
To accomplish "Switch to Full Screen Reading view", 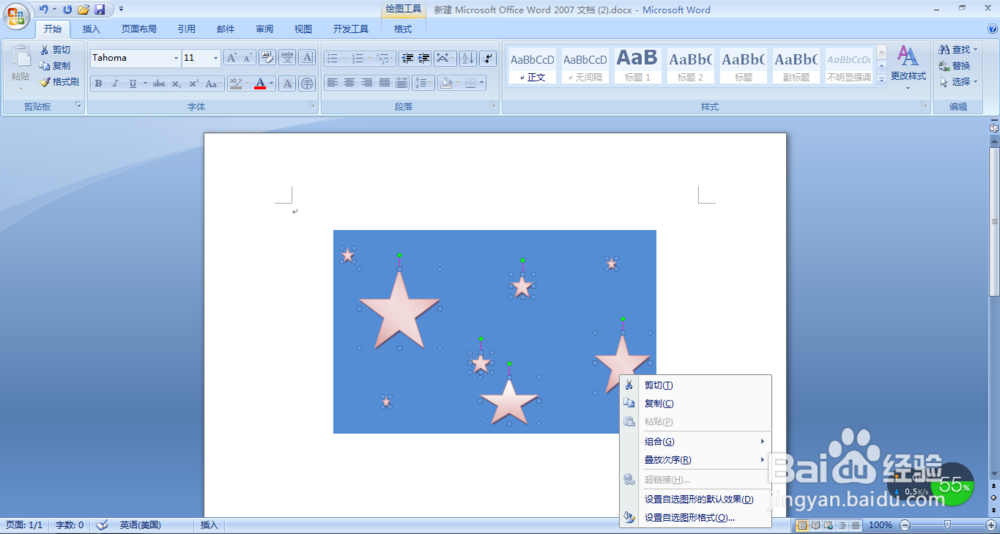I will 815,525.
